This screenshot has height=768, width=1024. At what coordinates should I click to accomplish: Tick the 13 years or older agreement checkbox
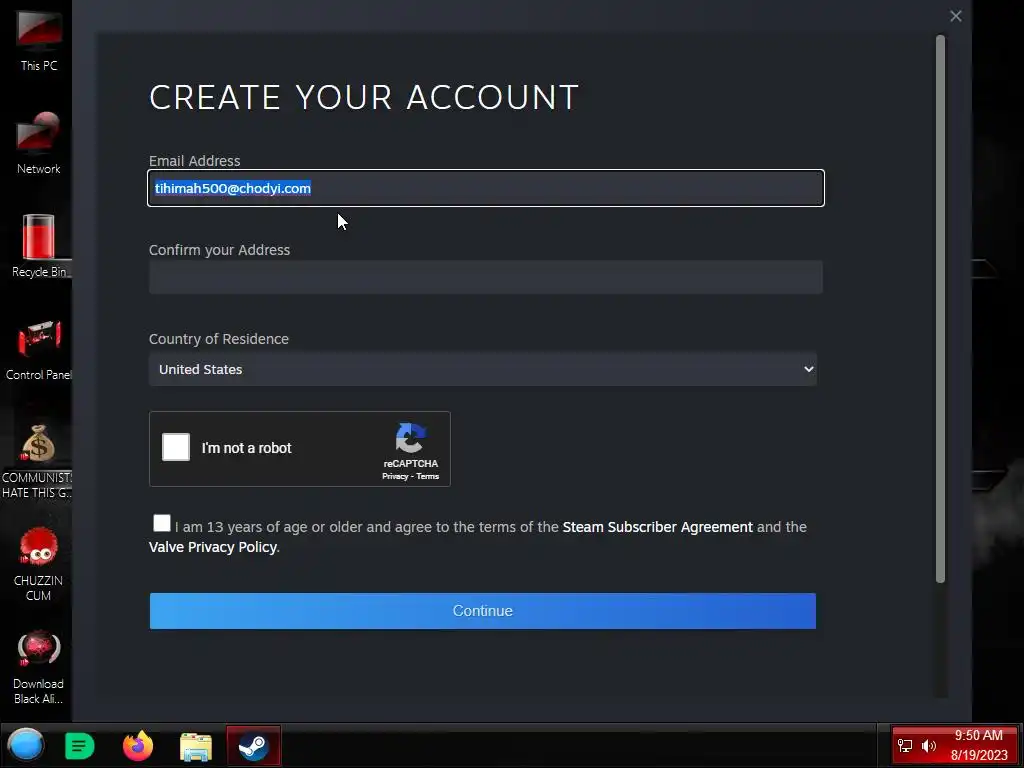tap(161, 523)
